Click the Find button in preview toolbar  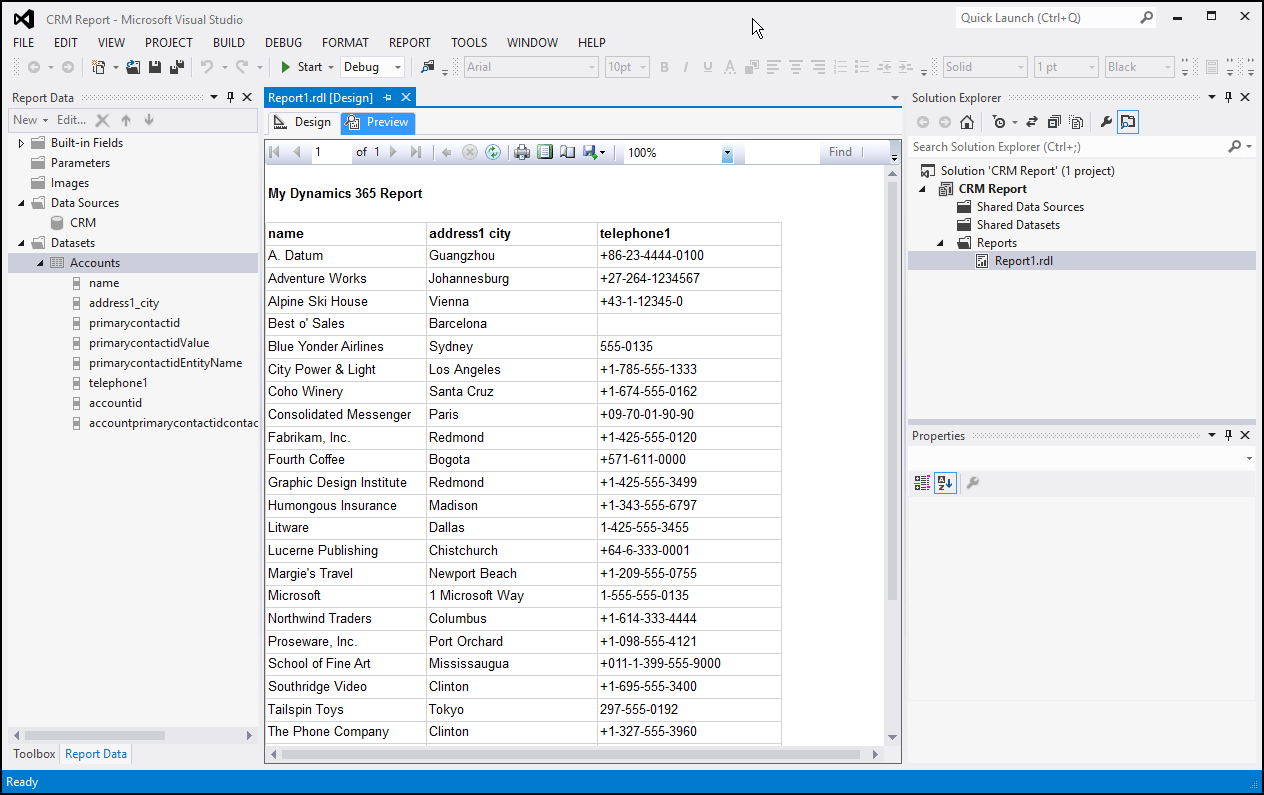coord(840,152)
